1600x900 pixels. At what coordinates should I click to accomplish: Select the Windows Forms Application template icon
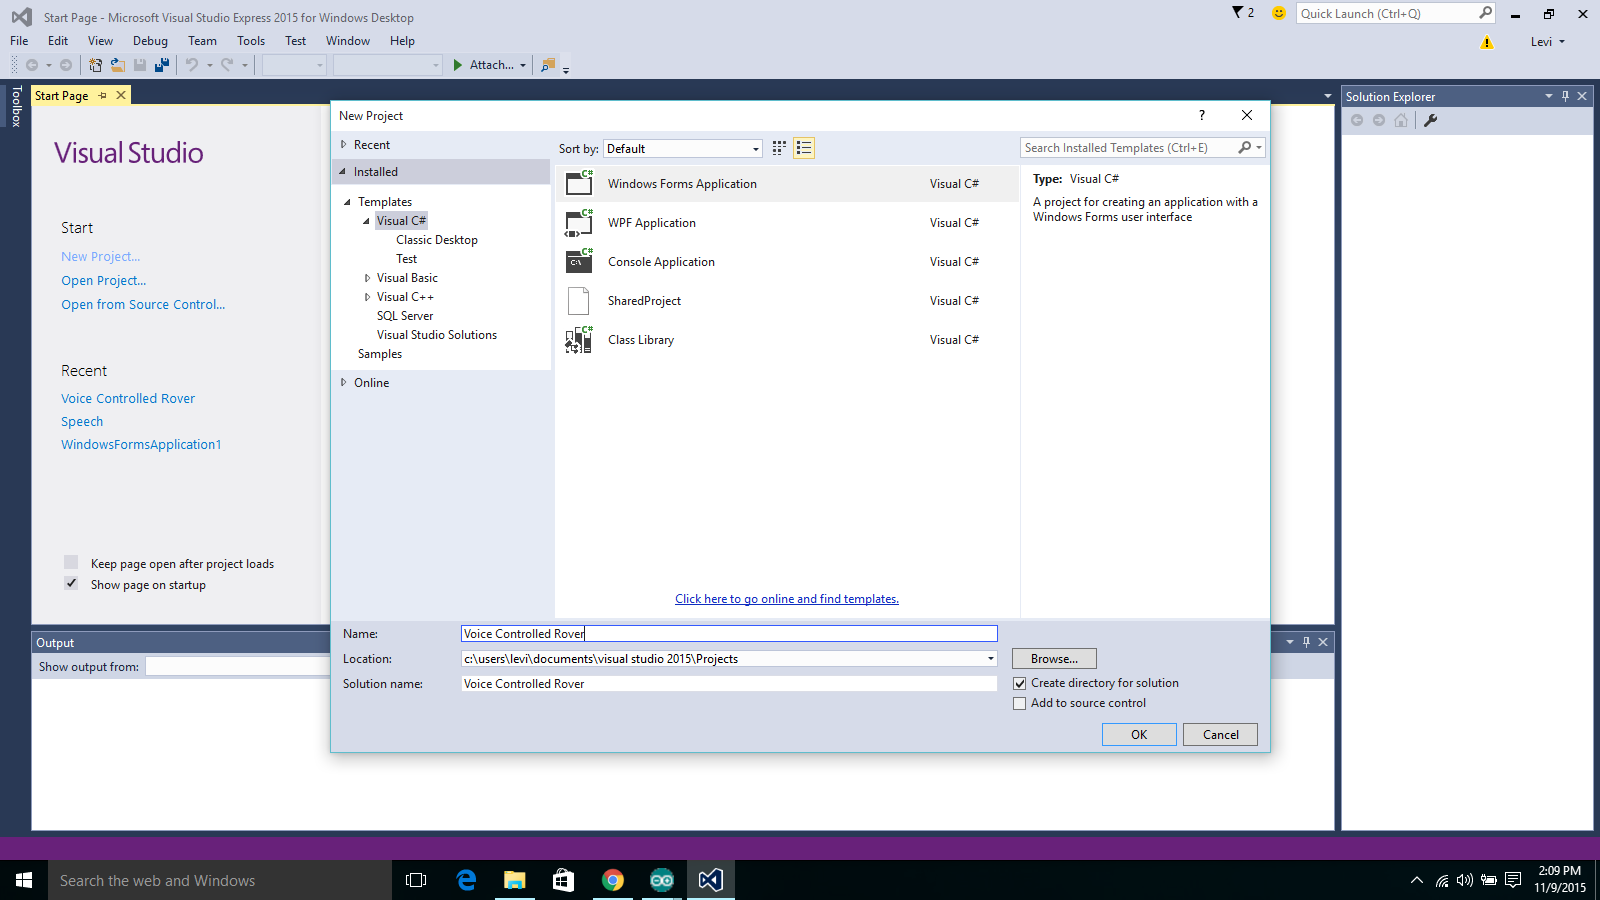pos(578,183)
